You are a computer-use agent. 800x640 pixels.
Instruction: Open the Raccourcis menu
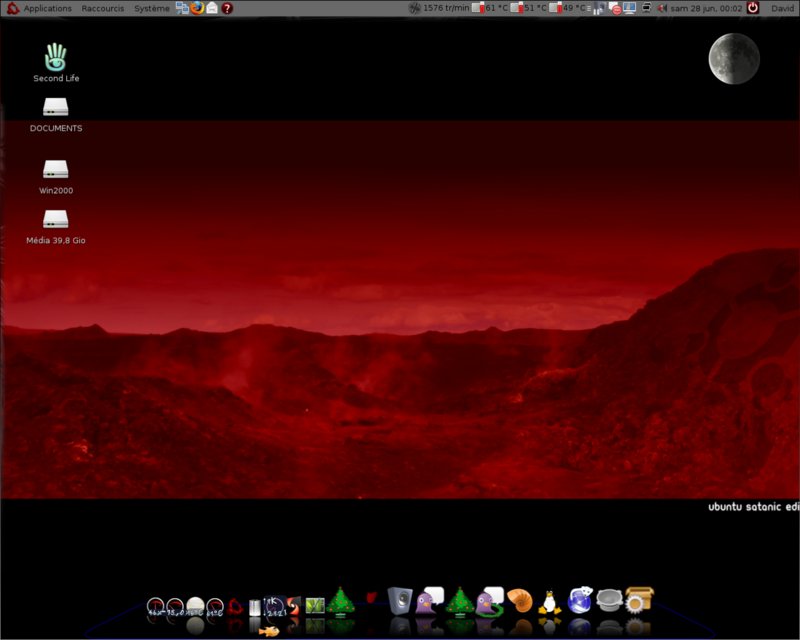click(103, 8)
